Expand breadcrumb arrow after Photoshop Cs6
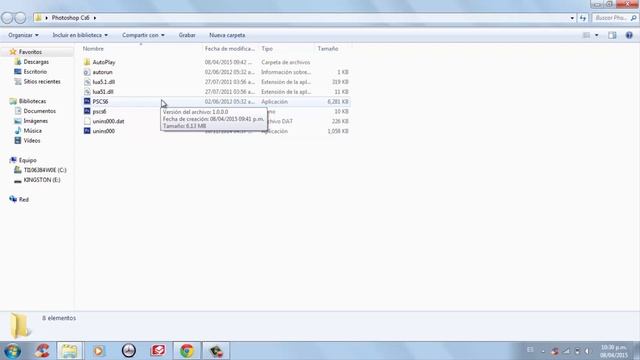Image resolution: width=640 pixels, height=360 pixels. (95, 18)
